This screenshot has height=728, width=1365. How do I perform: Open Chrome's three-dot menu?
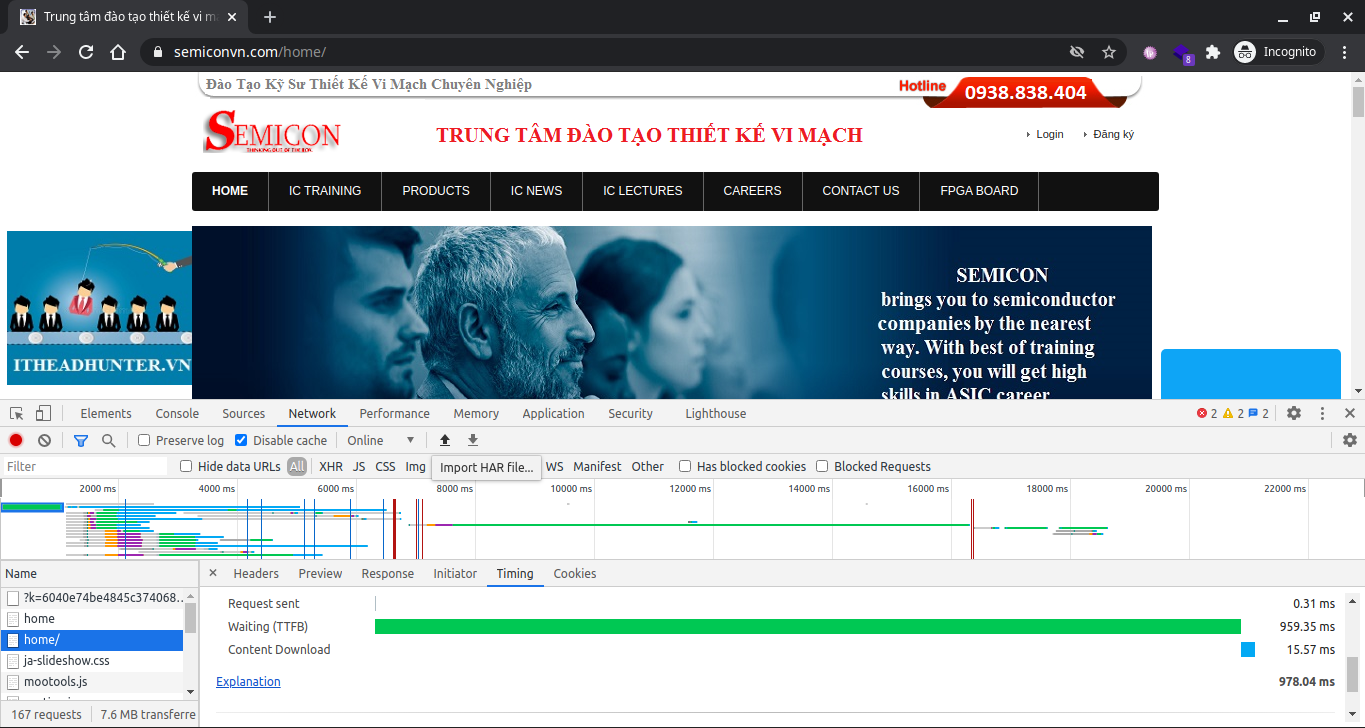tap(1345, 52)
